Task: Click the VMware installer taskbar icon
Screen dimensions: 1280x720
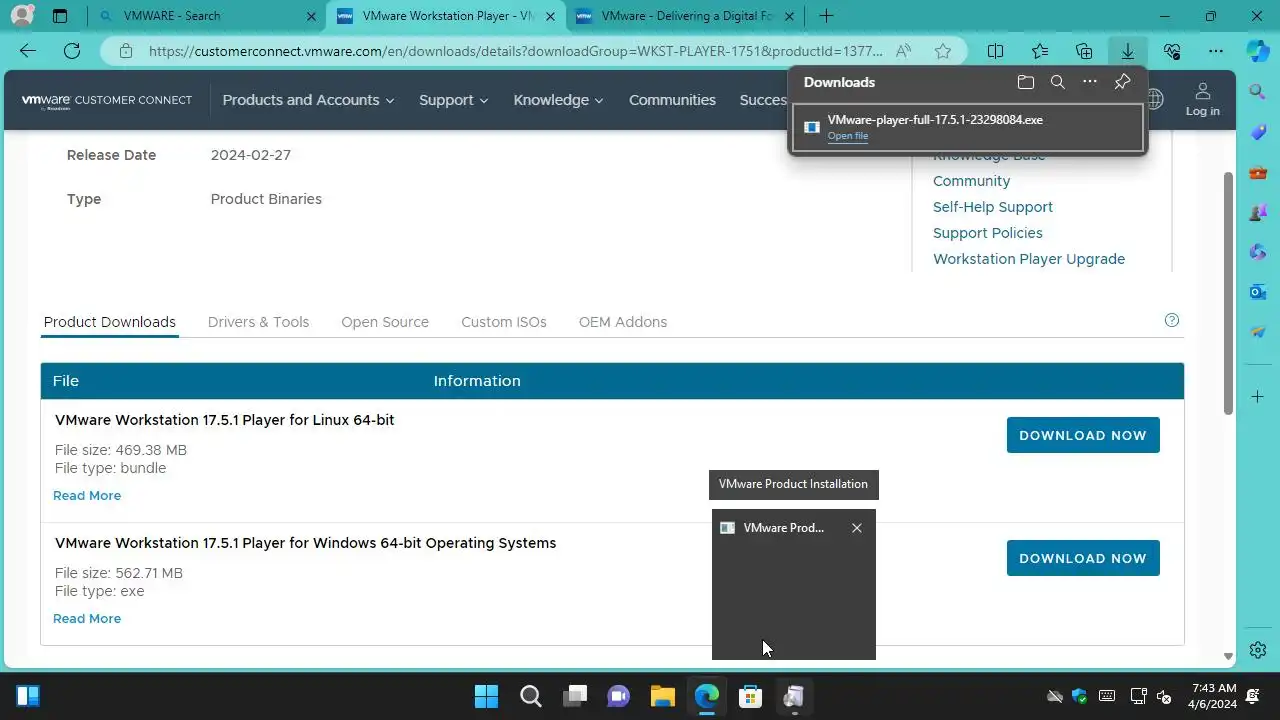Action: tap(794, 696)
